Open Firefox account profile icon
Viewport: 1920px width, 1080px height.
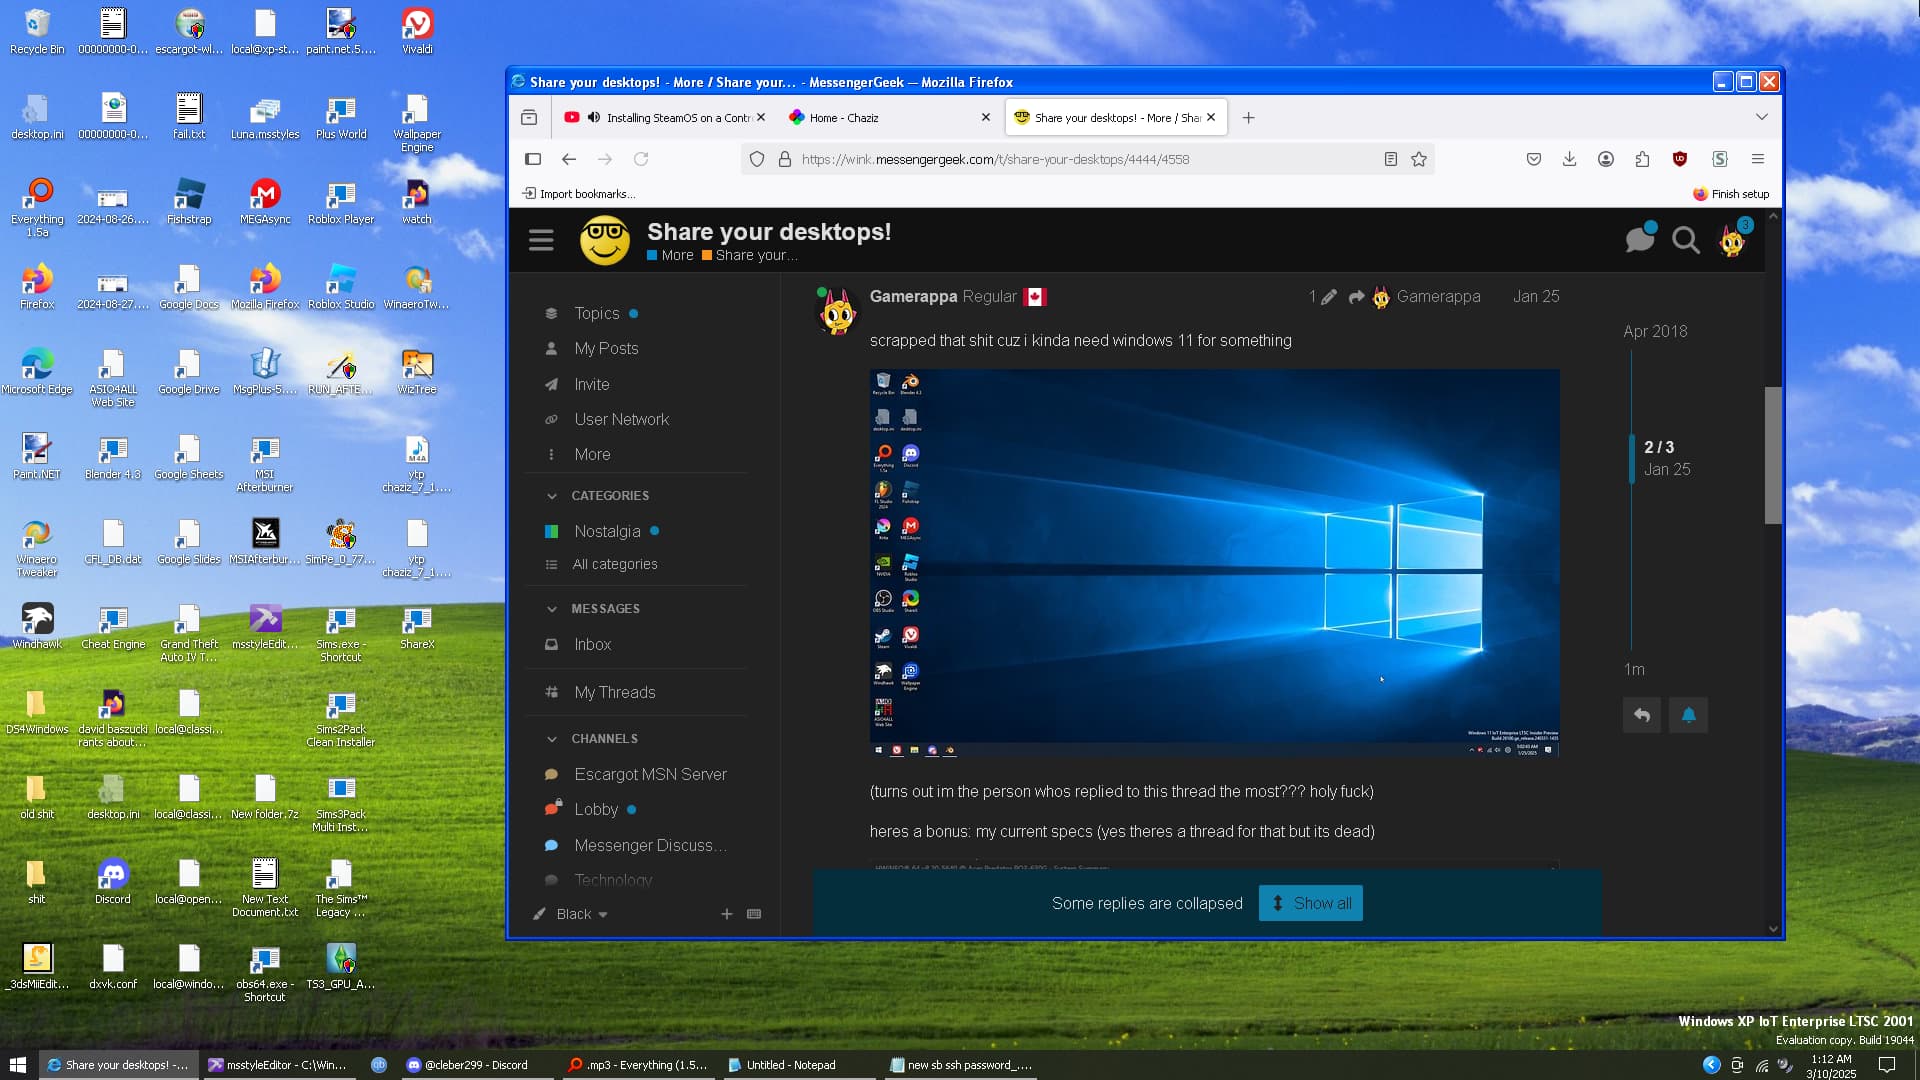(1606, 159)
